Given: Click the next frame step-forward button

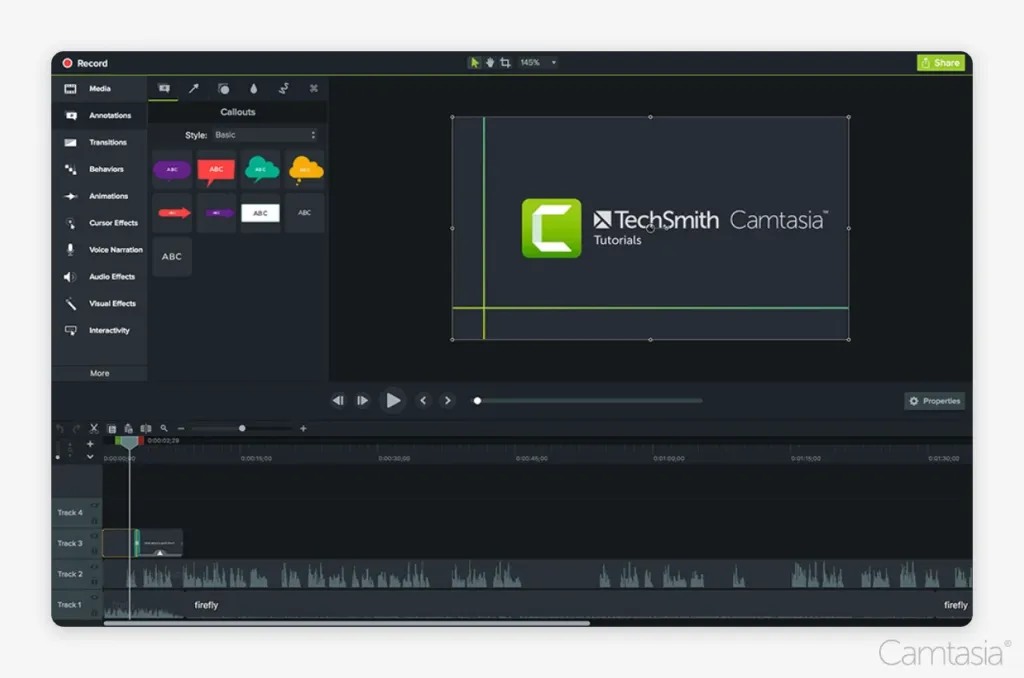Looking at the screenshot, I should coord(362,400).
